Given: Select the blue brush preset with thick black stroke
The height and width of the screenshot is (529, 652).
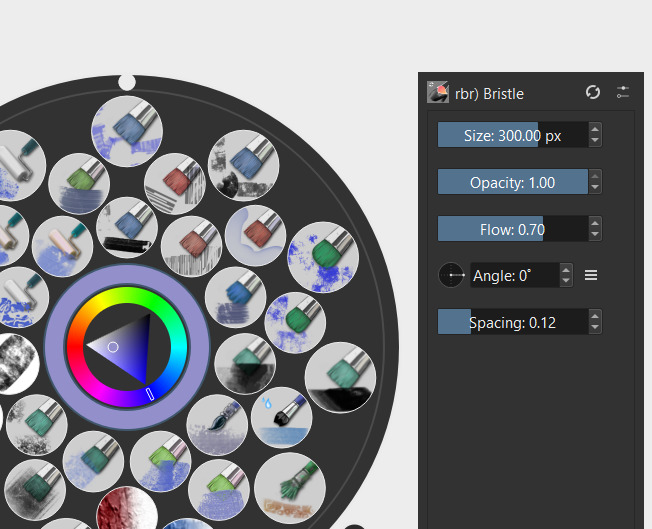Looking at the screenshot, I should (126, 227).
